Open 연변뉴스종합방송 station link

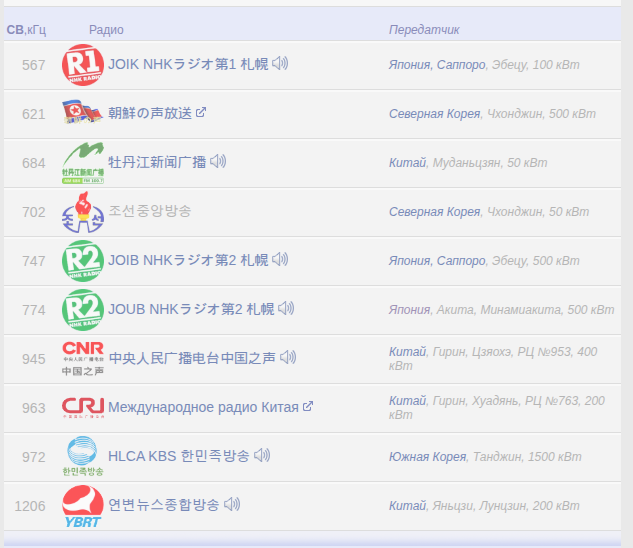tap(164, 505)
